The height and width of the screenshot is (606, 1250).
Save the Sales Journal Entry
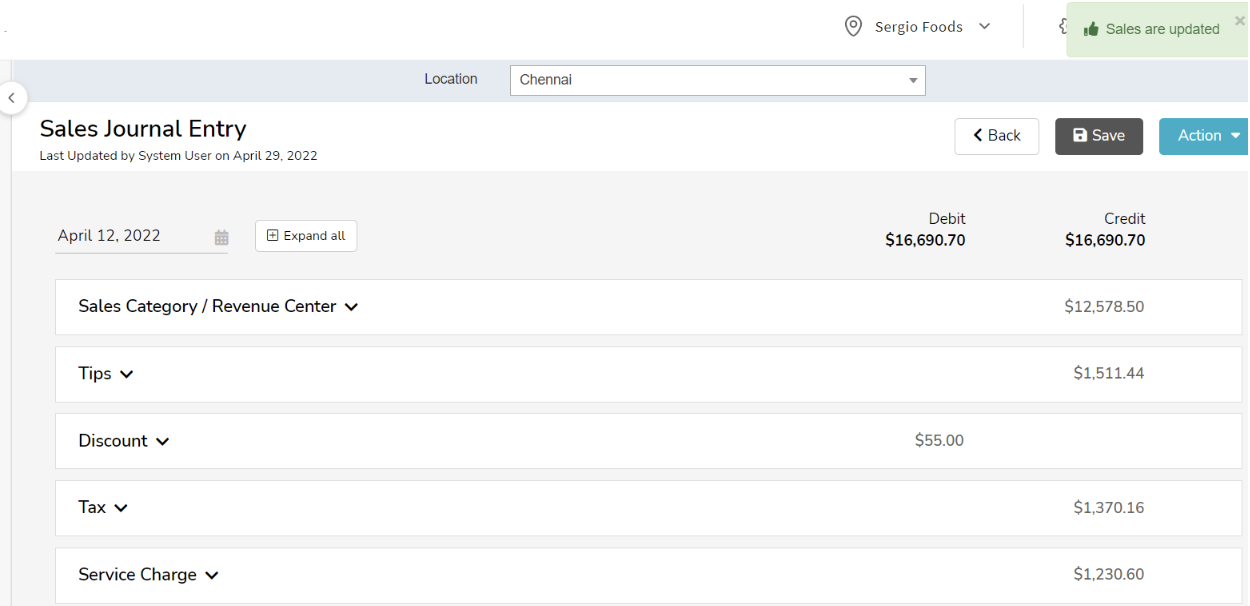1099,135
